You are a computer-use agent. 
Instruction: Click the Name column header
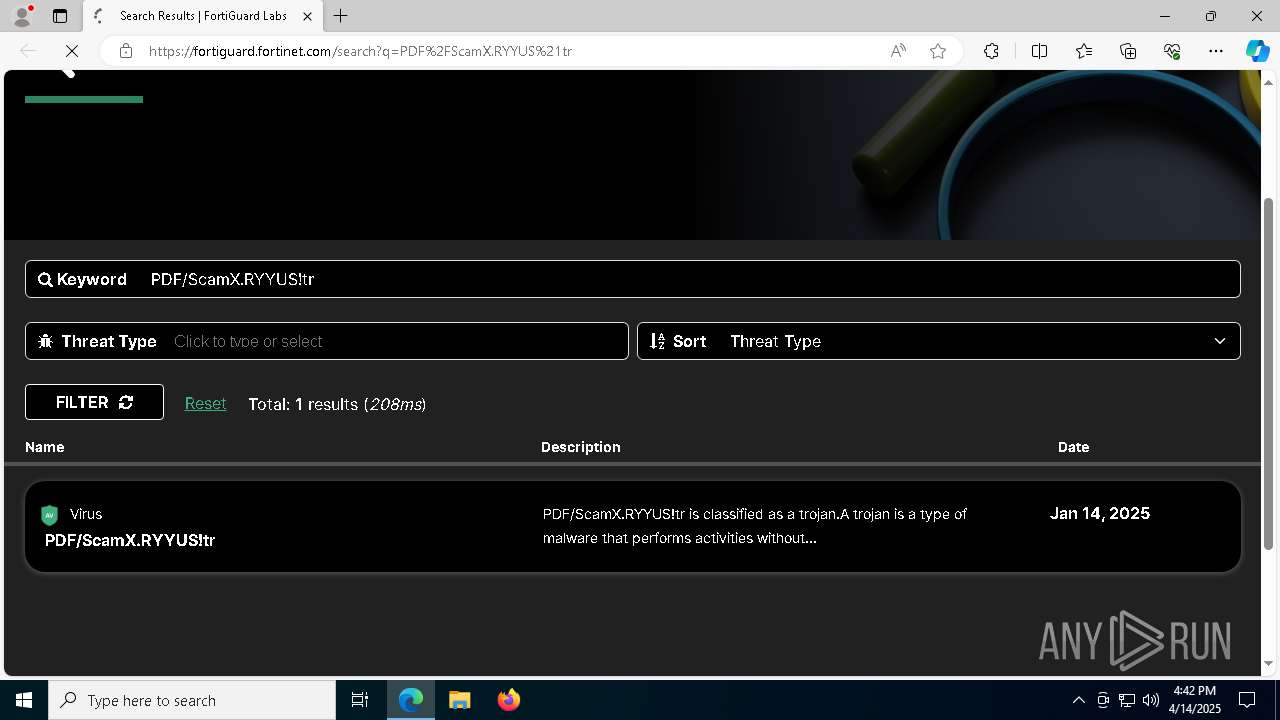pyautogui.click(x=45, y=447)
